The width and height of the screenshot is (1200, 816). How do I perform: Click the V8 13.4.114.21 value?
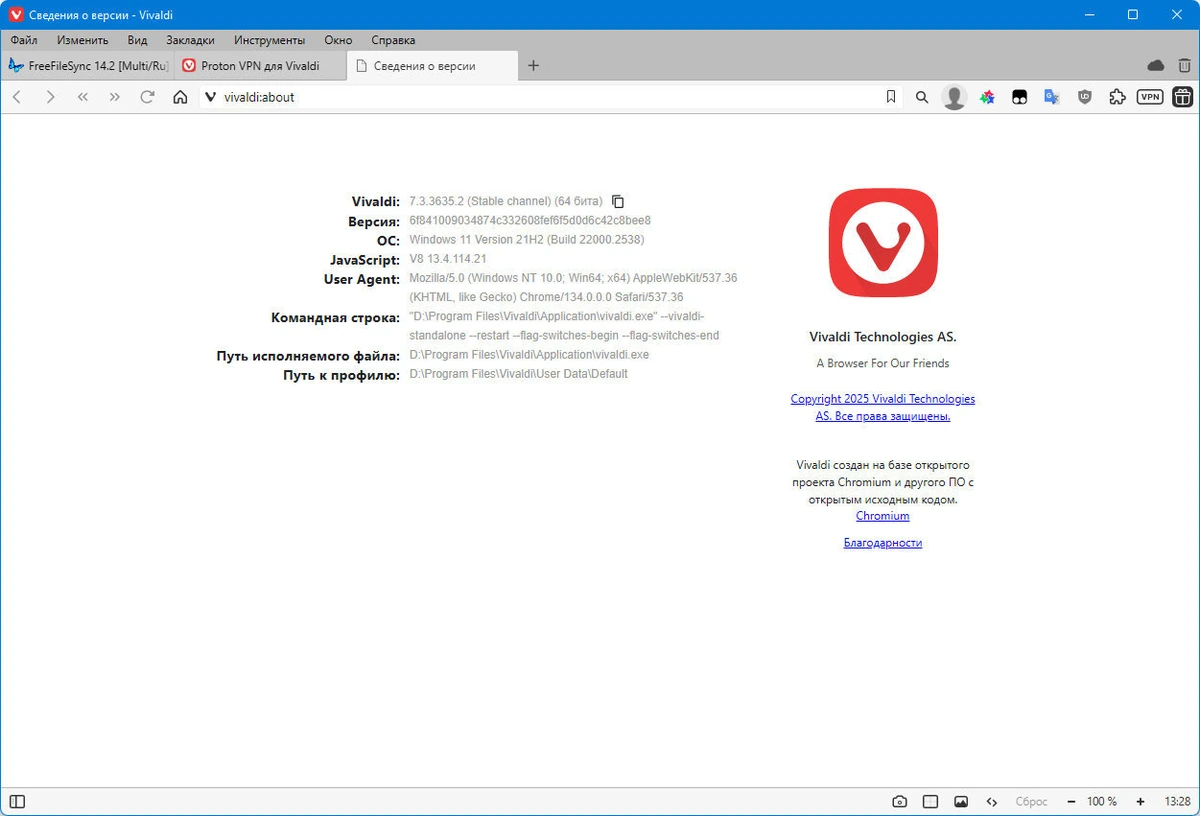[x=448, y=259]
